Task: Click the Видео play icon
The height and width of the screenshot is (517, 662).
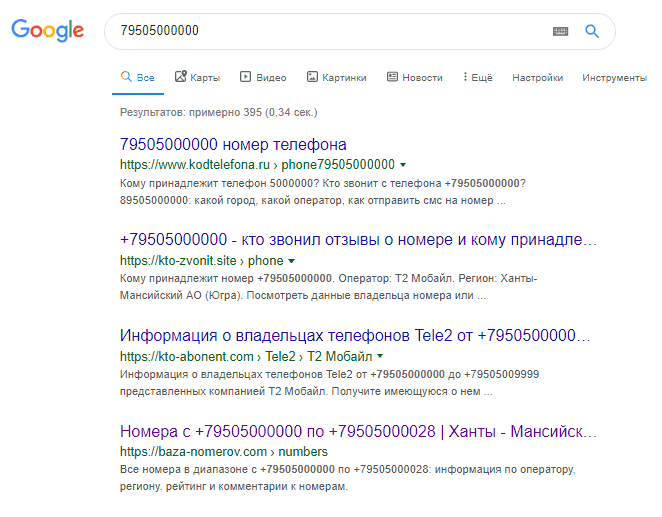Action: pos(245,76)
